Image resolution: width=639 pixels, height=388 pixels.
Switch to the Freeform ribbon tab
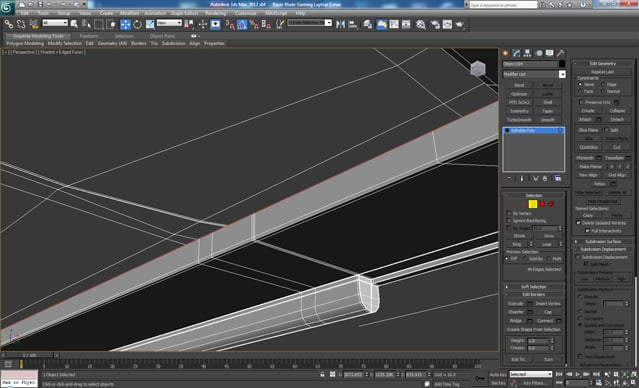(89, 36)
